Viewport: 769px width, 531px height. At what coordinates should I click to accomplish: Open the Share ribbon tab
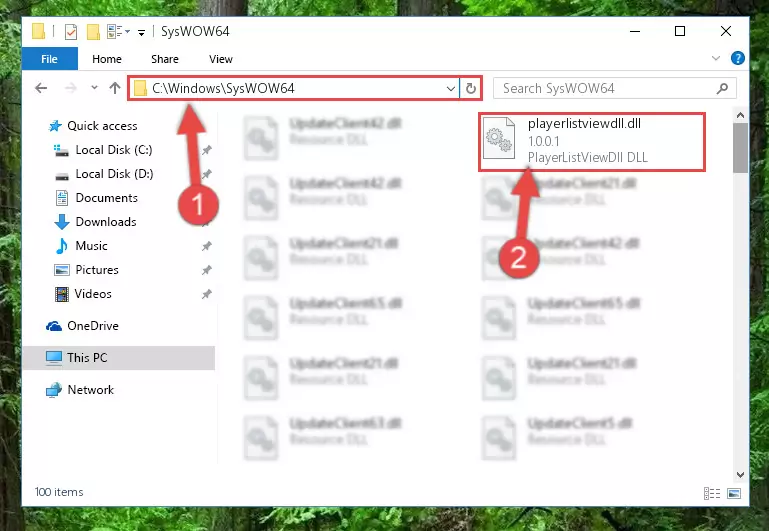point(165,59)
